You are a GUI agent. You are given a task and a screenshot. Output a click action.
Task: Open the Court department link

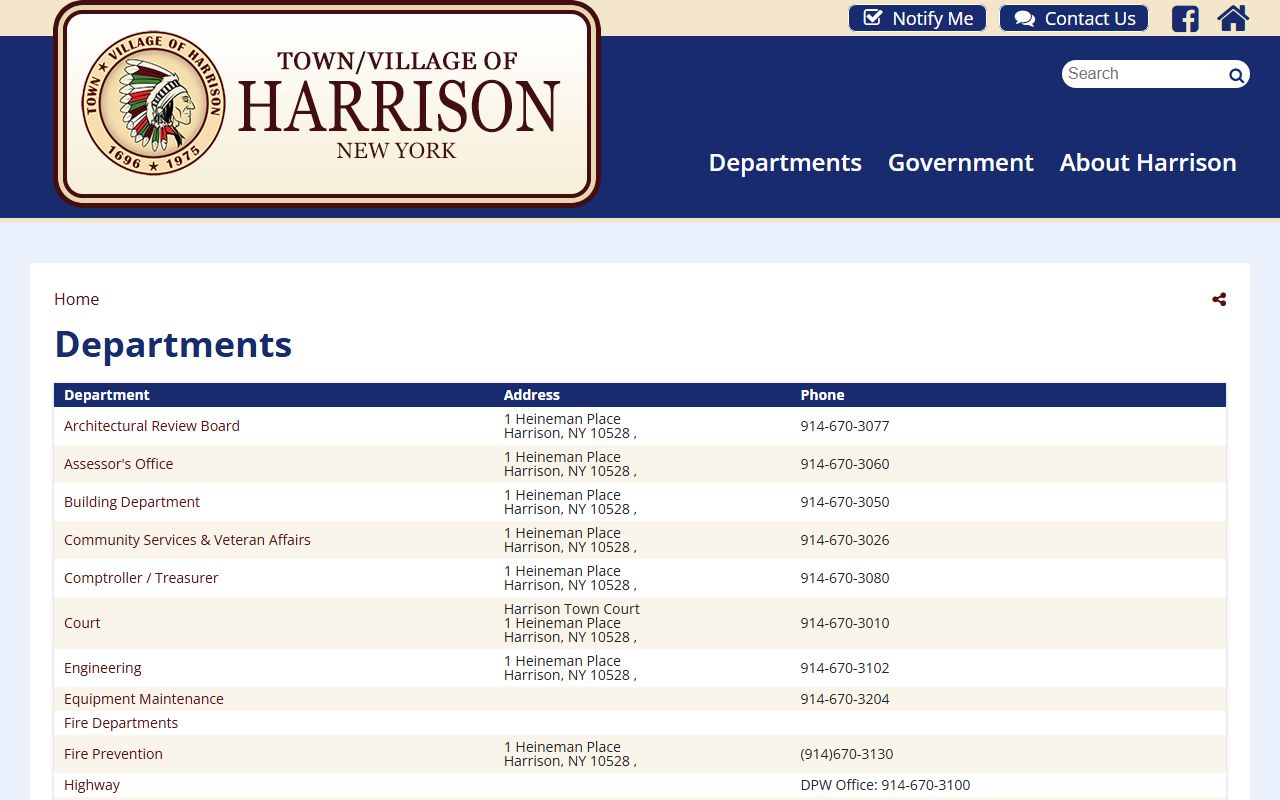[82, 623]
